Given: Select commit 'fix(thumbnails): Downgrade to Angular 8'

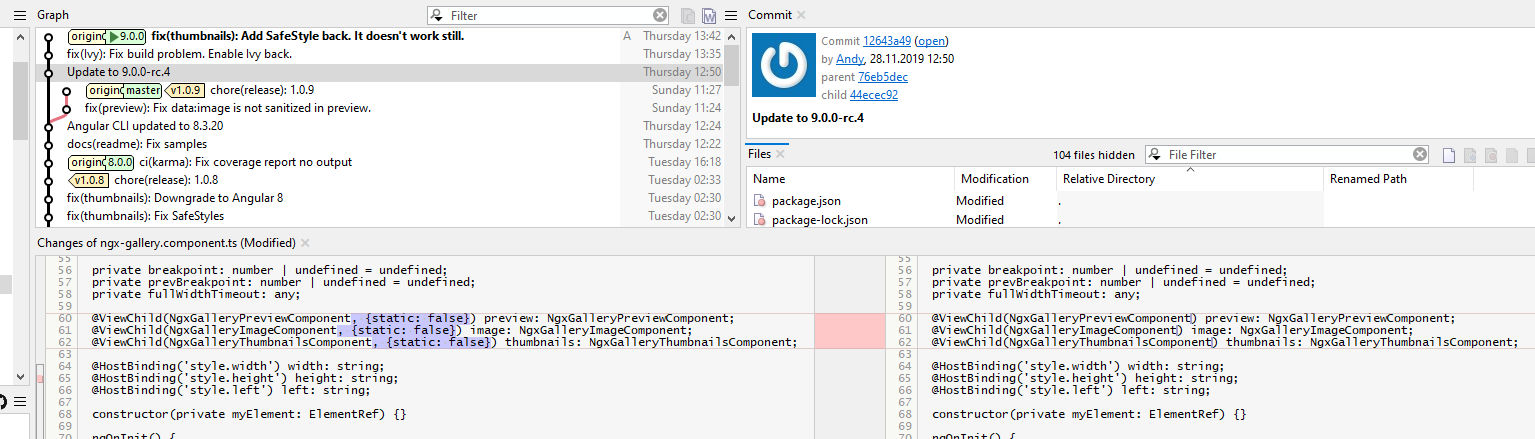Looking at the screenshot, I should click(380, 197).
